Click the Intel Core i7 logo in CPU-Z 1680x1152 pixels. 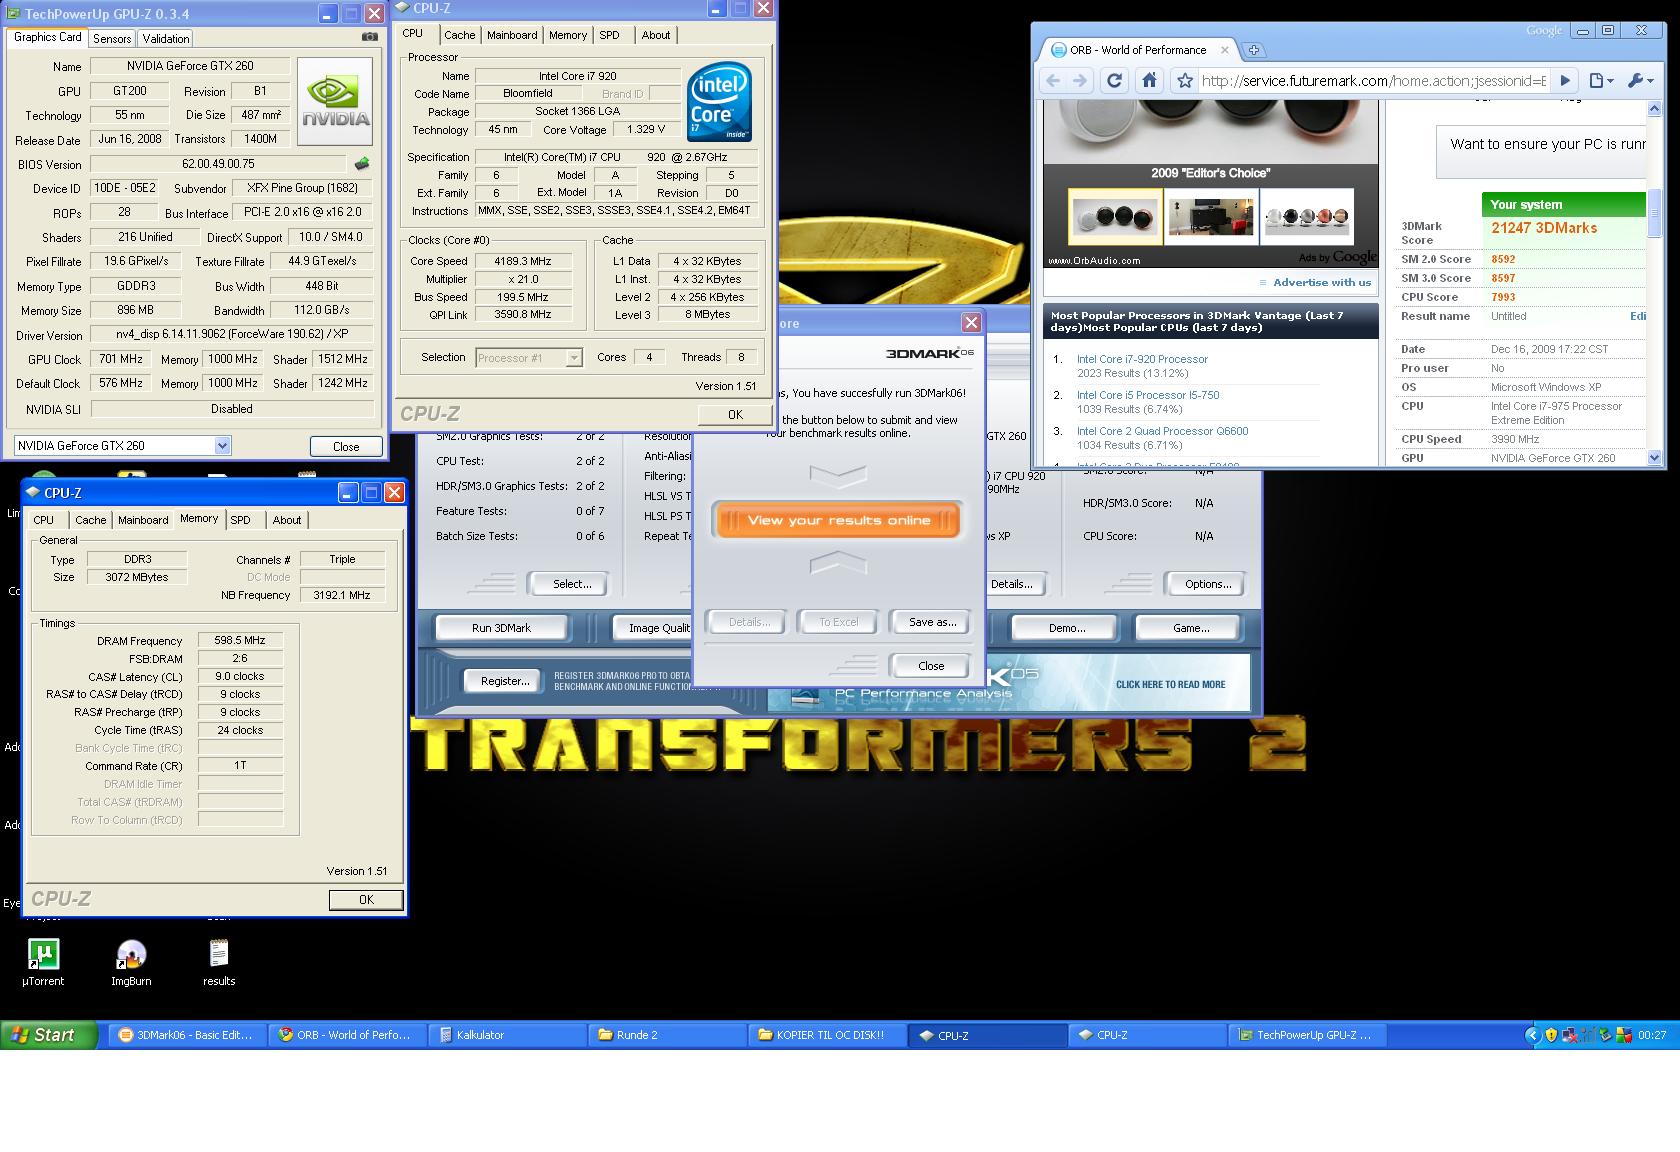pos(719,104)
